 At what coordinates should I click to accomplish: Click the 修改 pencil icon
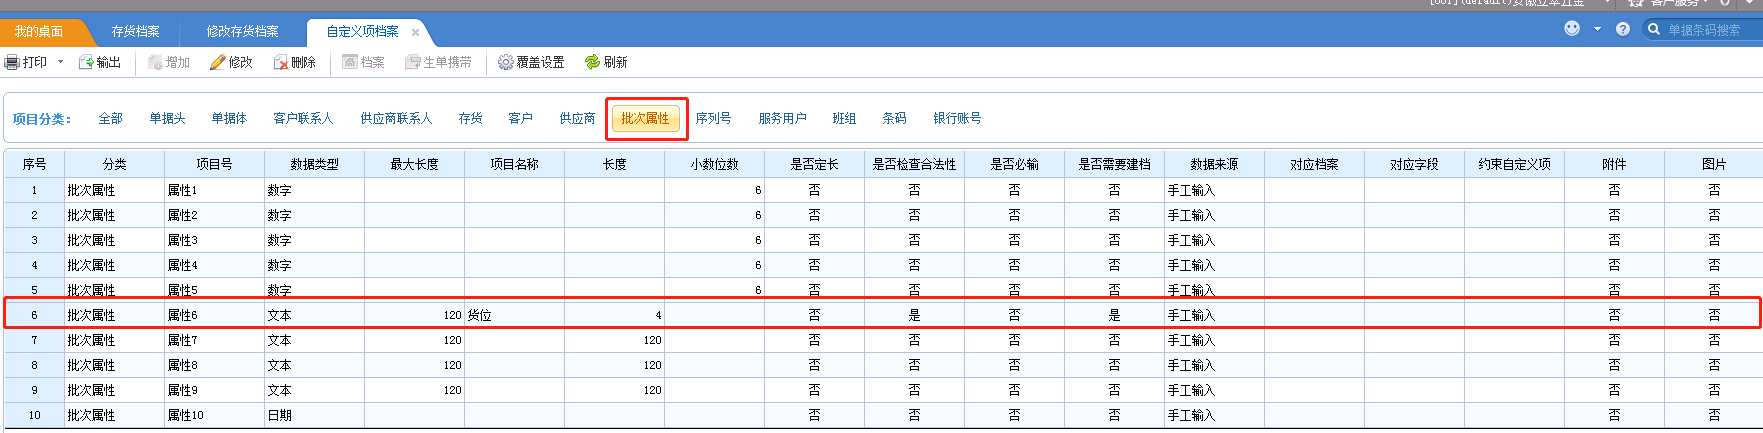pos(217,62)
